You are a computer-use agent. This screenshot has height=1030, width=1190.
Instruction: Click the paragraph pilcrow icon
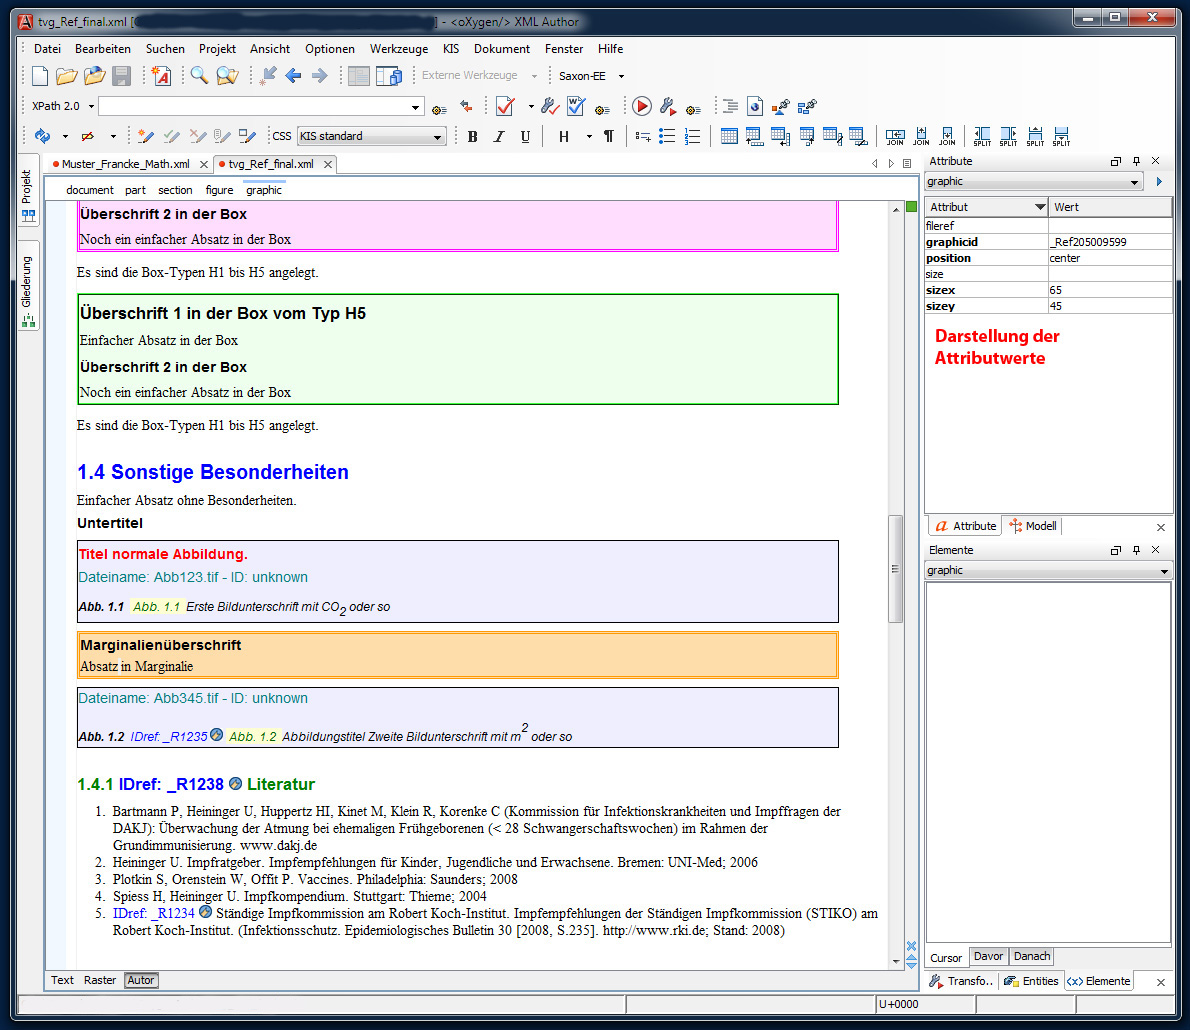608,136
